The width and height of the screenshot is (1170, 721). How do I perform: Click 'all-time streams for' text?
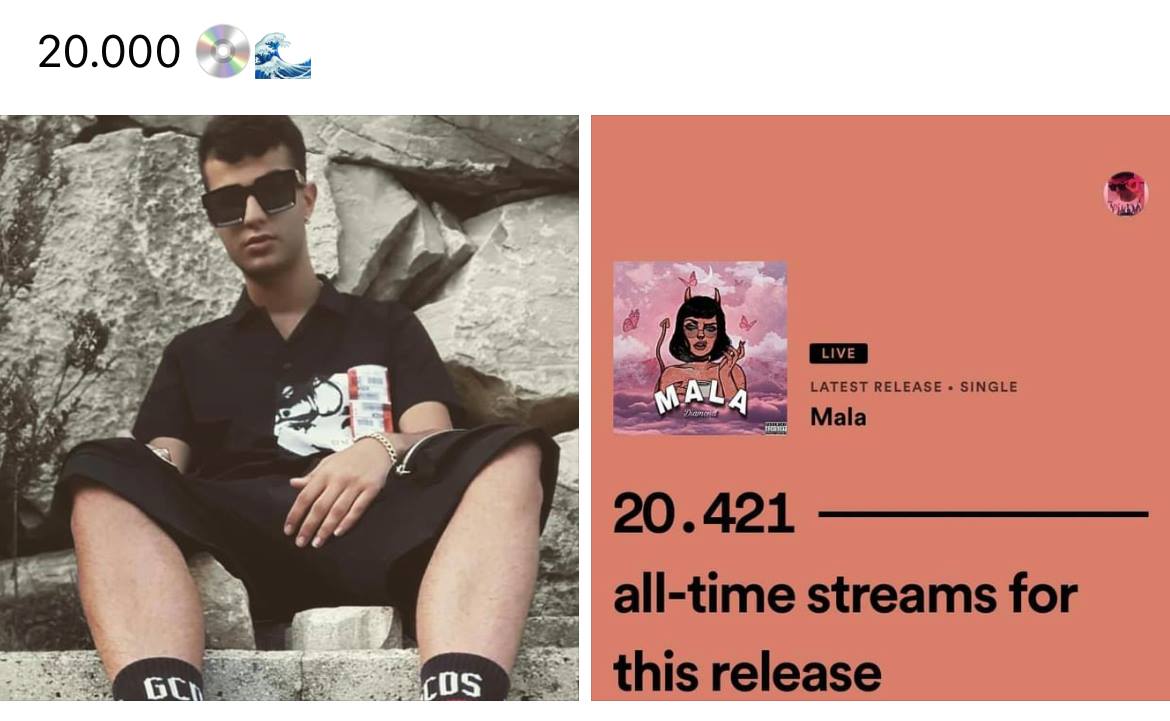coord(845,595)
